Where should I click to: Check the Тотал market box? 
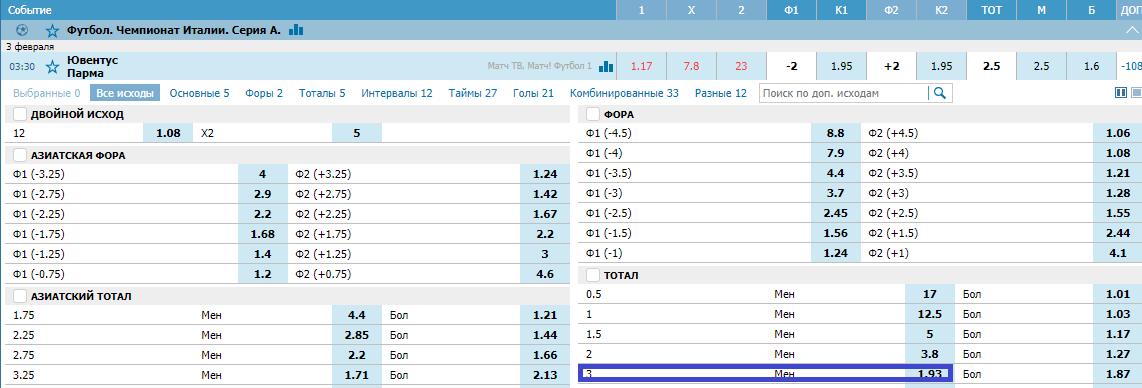click(x=593, y=275)
